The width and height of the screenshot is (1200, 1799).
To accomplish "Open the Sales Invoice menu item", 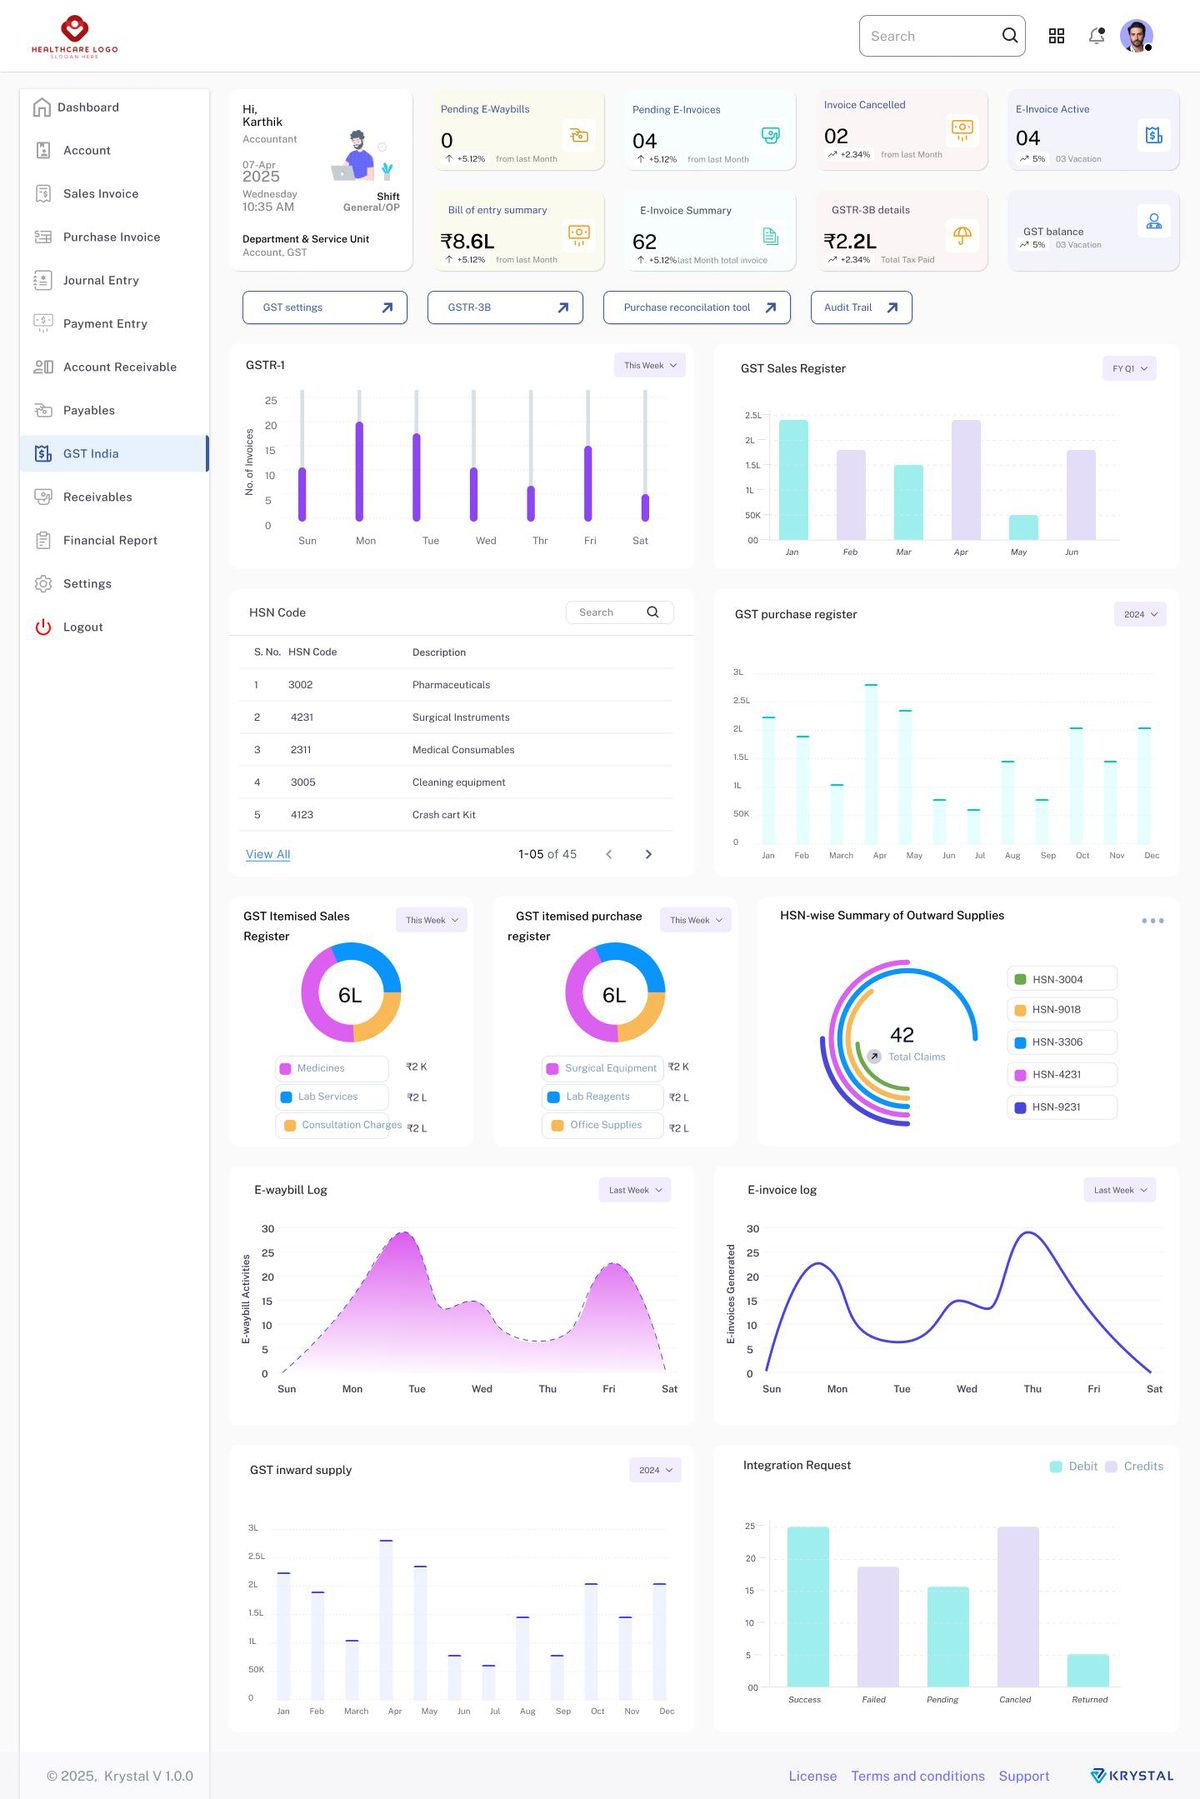I will tap(114, 194).
